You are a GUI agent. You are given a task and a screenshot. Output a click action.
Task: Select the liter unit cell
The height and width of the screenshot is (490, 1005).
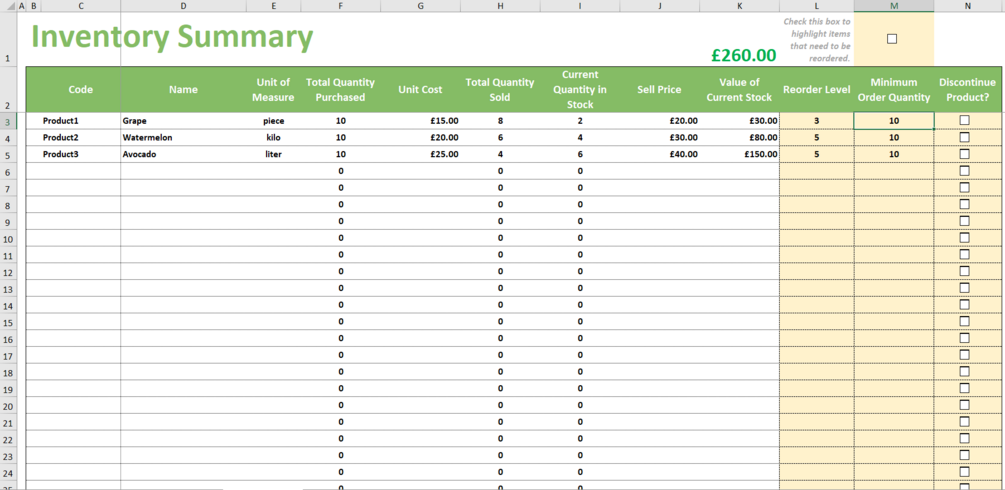pyautogui.click(x=274, y=154)
